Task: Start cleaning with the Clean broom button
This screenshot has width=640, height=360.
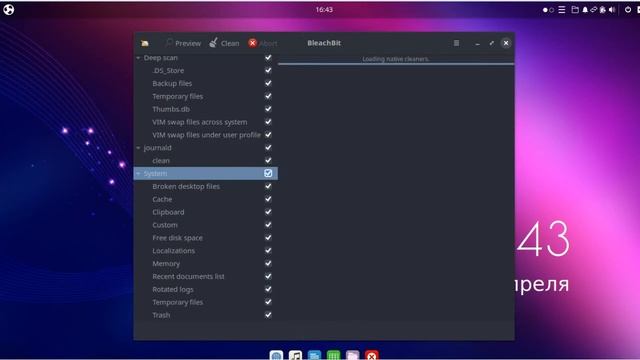Action: [224, 43]
